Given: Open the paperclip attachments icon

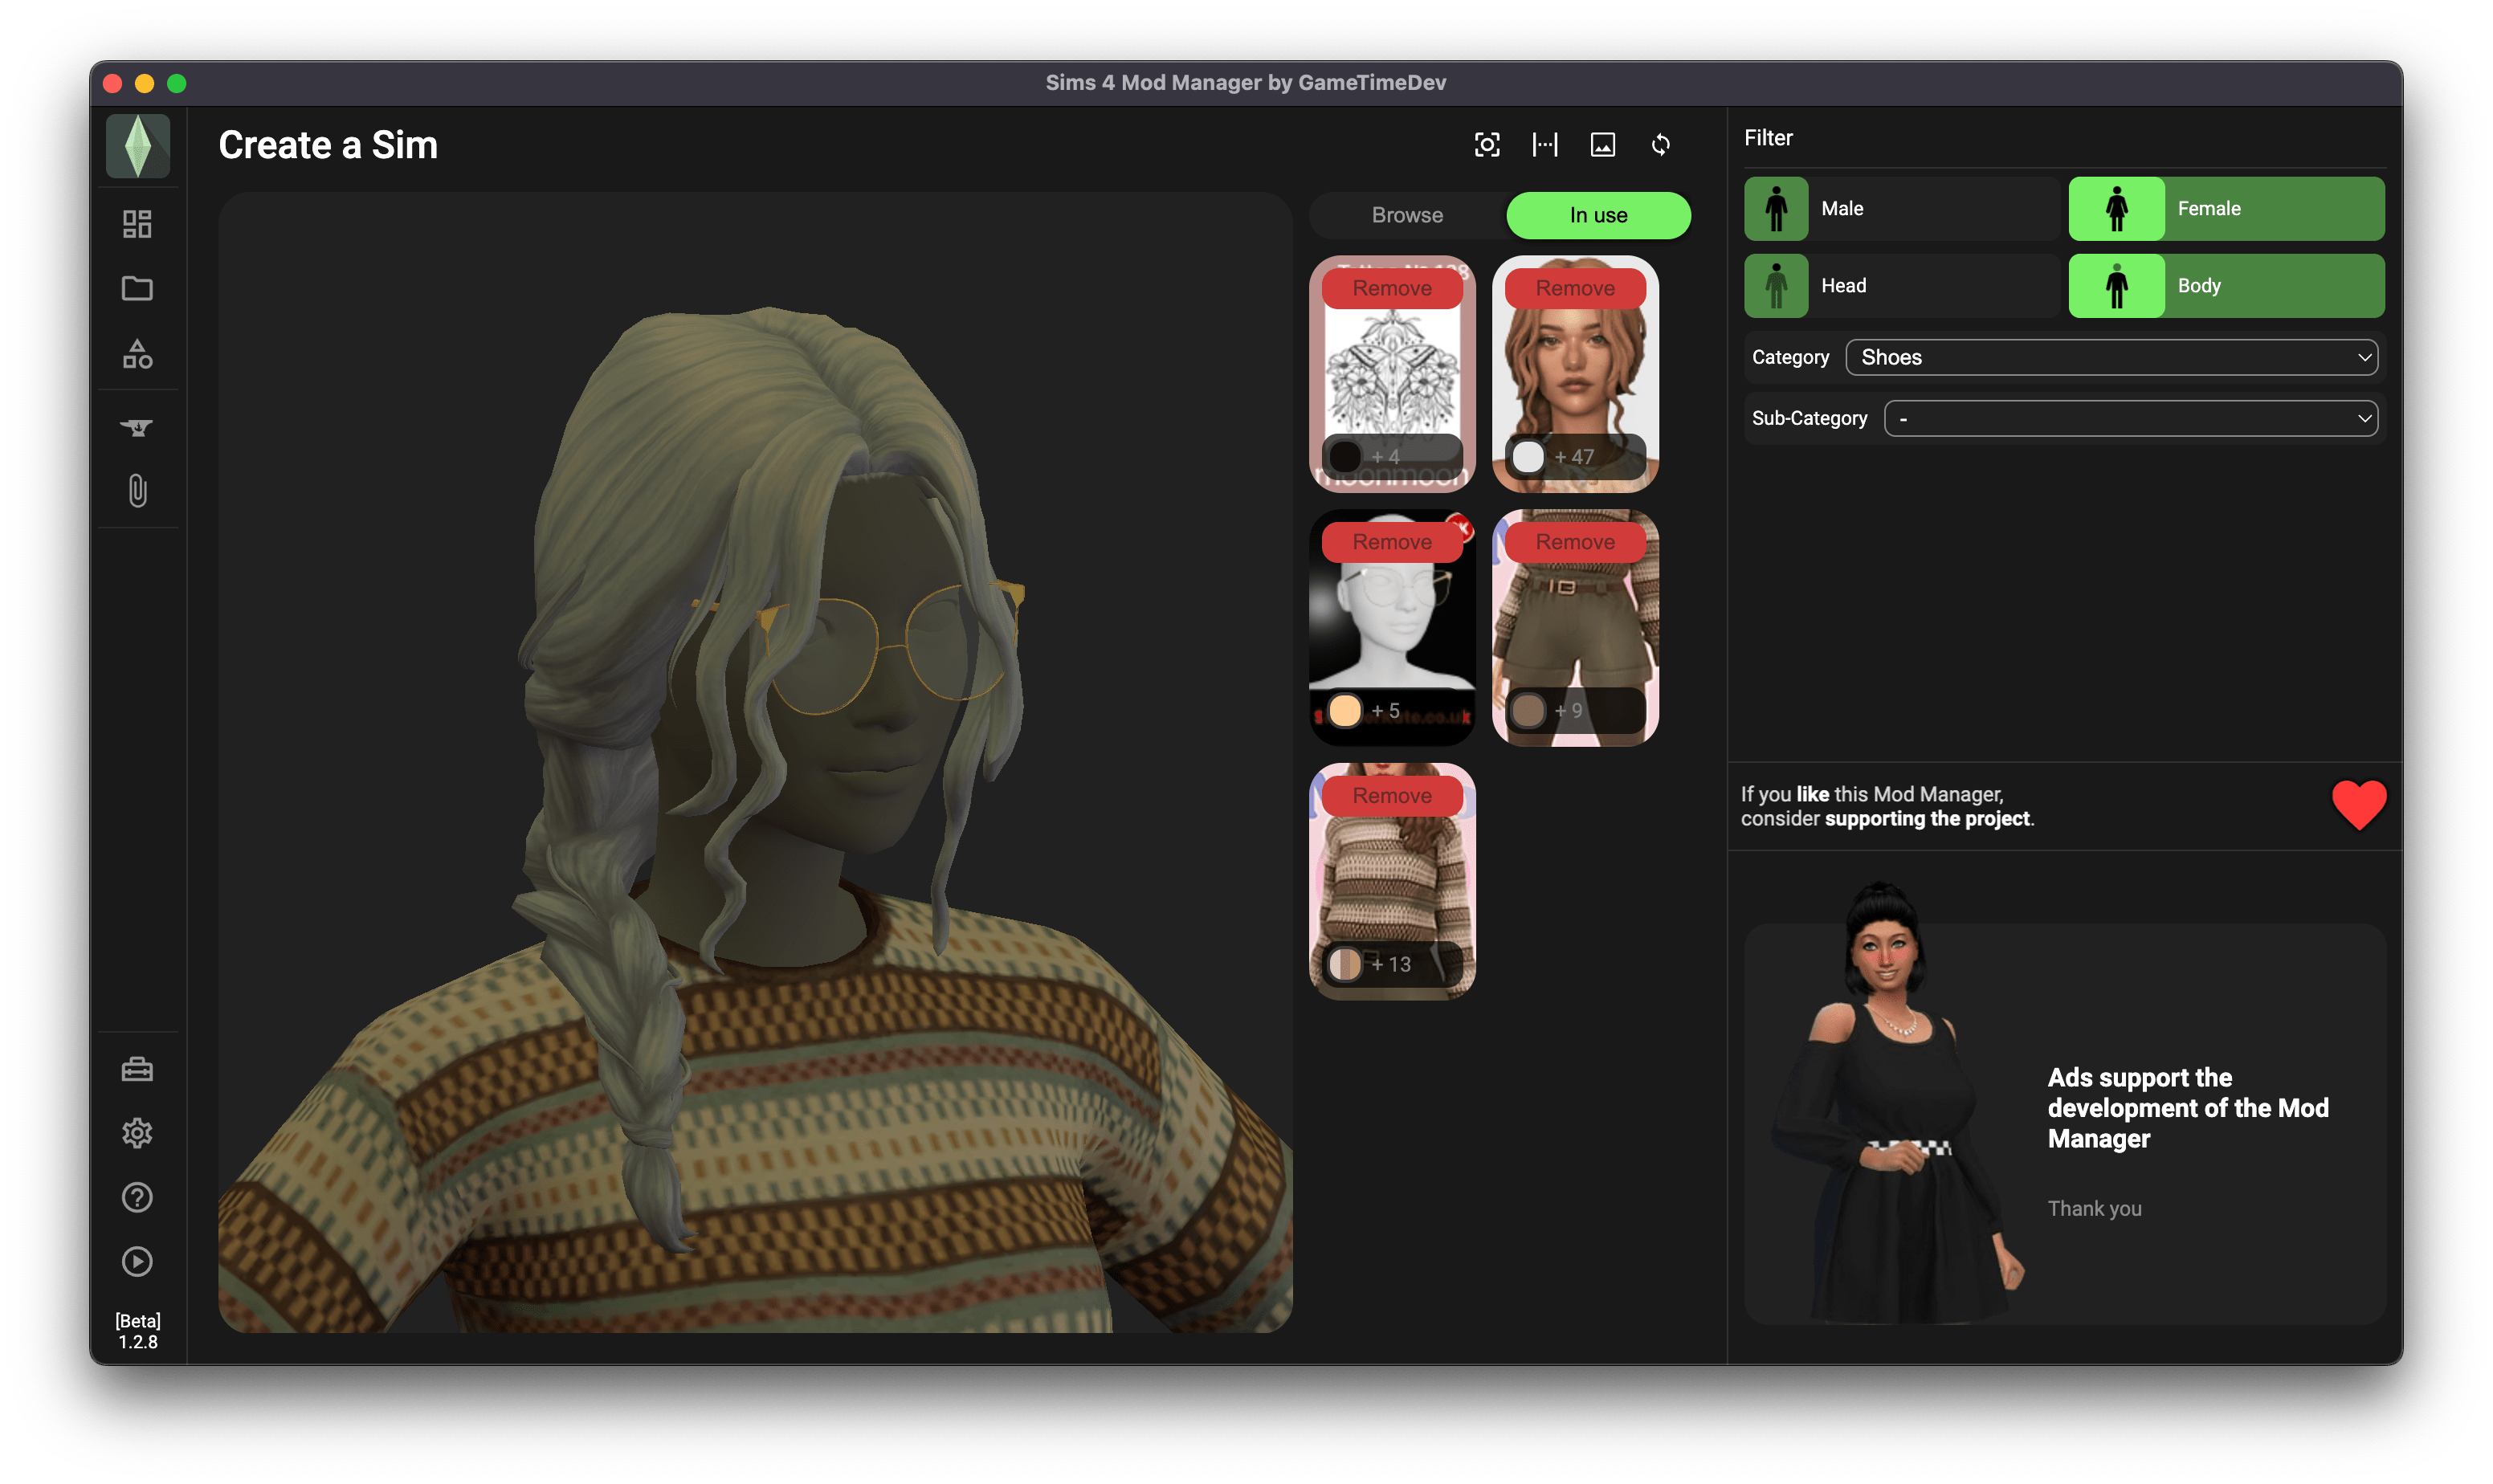Looking at the screenshot, I should click(x=137, y=491).
